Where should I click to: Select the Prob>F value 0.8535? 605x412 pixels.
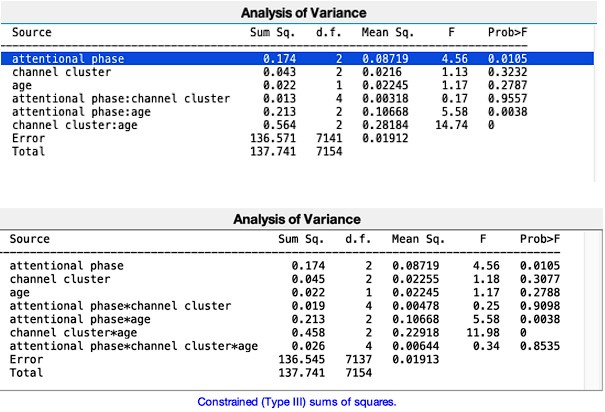[x=538, y=345]
